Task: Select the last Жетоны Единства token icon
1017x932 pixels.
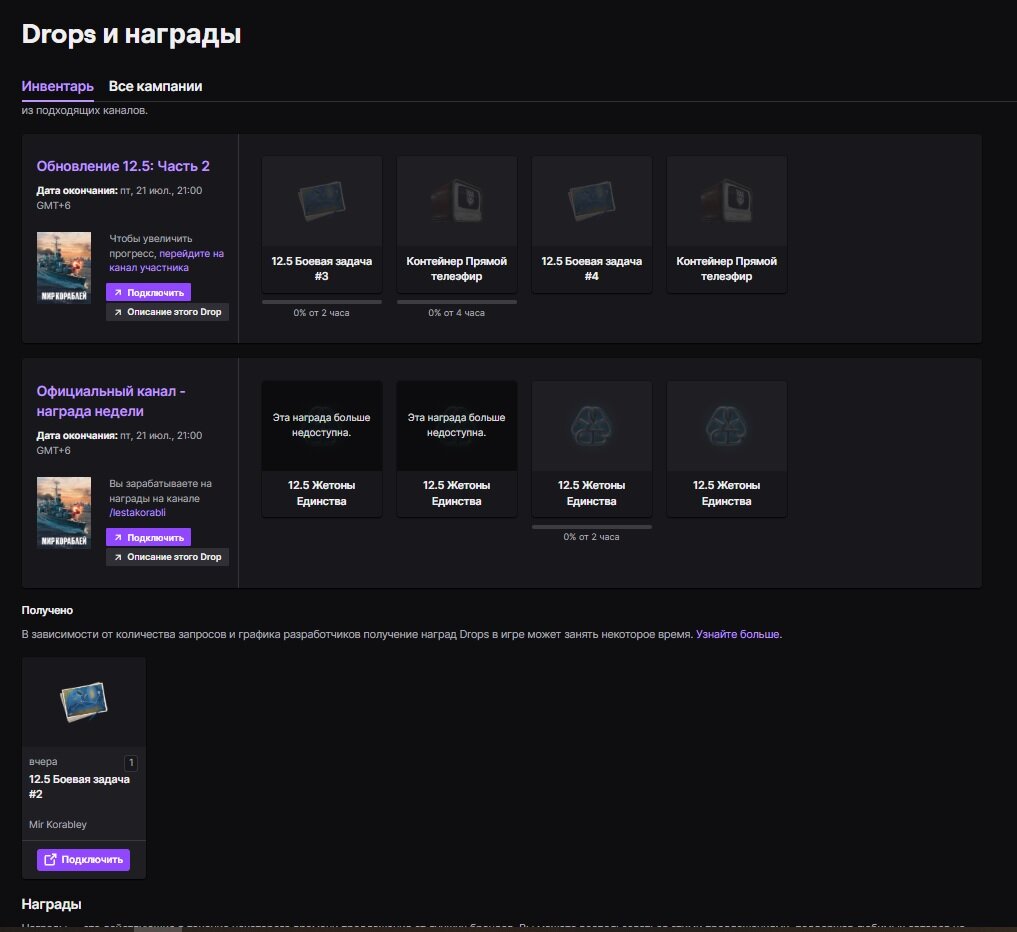Action: pos(726,425)
